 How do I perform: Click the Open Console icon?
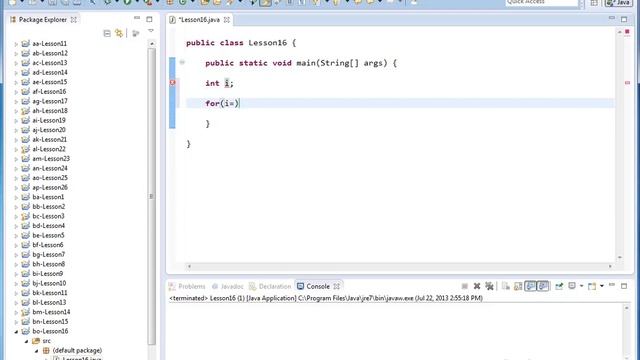(591, 286)
